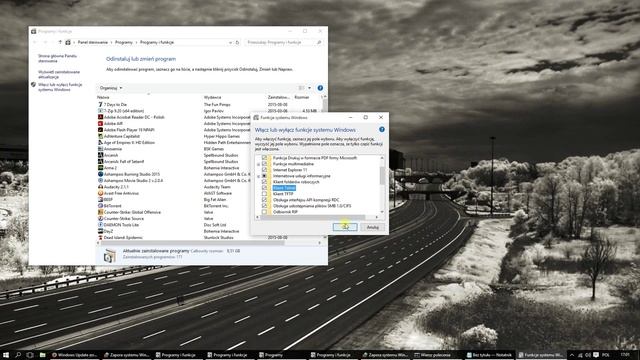Click the Arma 2 program icon
Viewport: 640px width, 360px height.
click(x=100, y=168)
